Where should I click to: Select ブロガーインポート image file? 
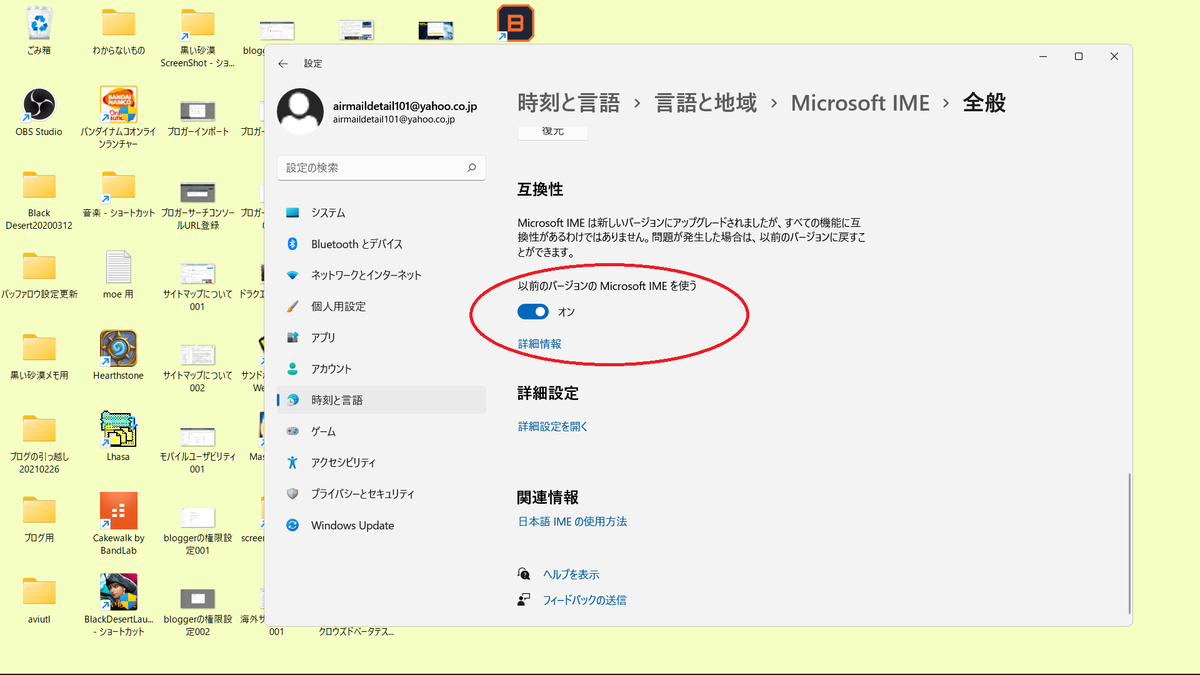(x=198, y=118)
